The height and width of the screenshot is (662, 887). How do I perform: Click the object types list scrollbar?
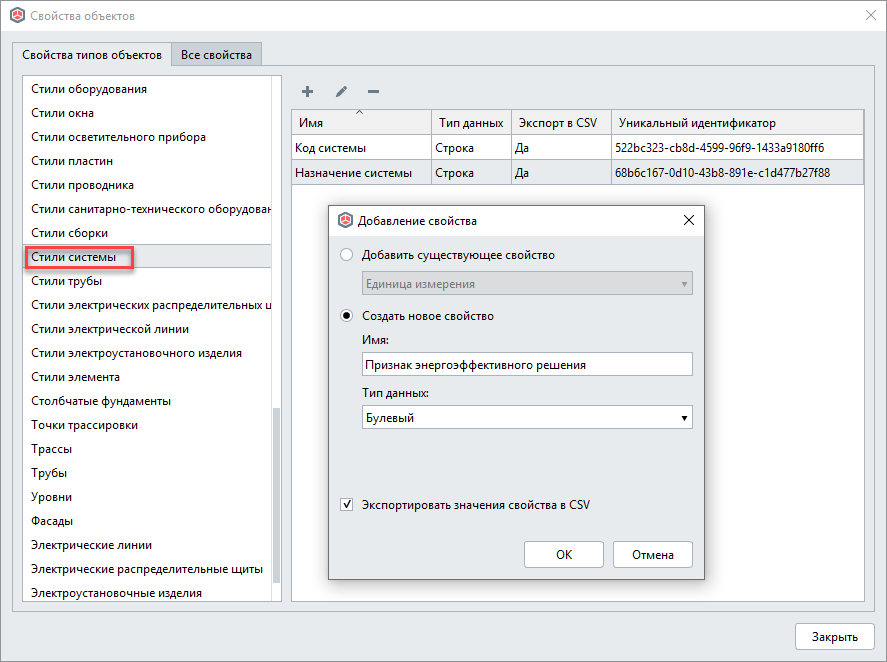(277, 495)
